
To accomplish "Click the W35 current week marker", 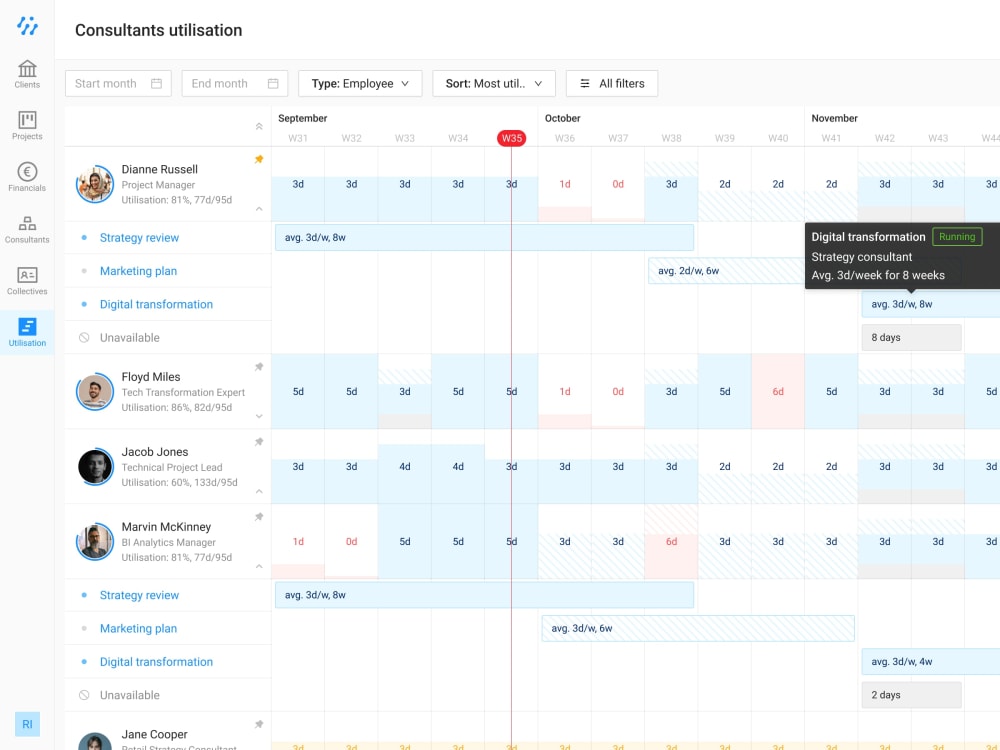I will (511, 138).
